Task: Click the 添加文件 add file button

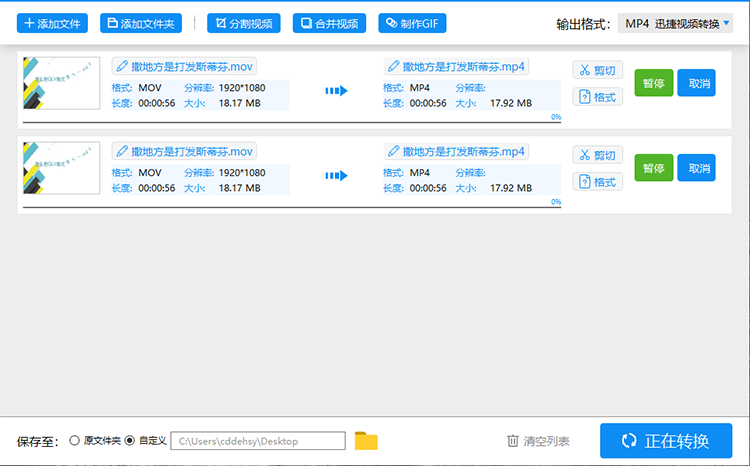Action: coord(53,22)
